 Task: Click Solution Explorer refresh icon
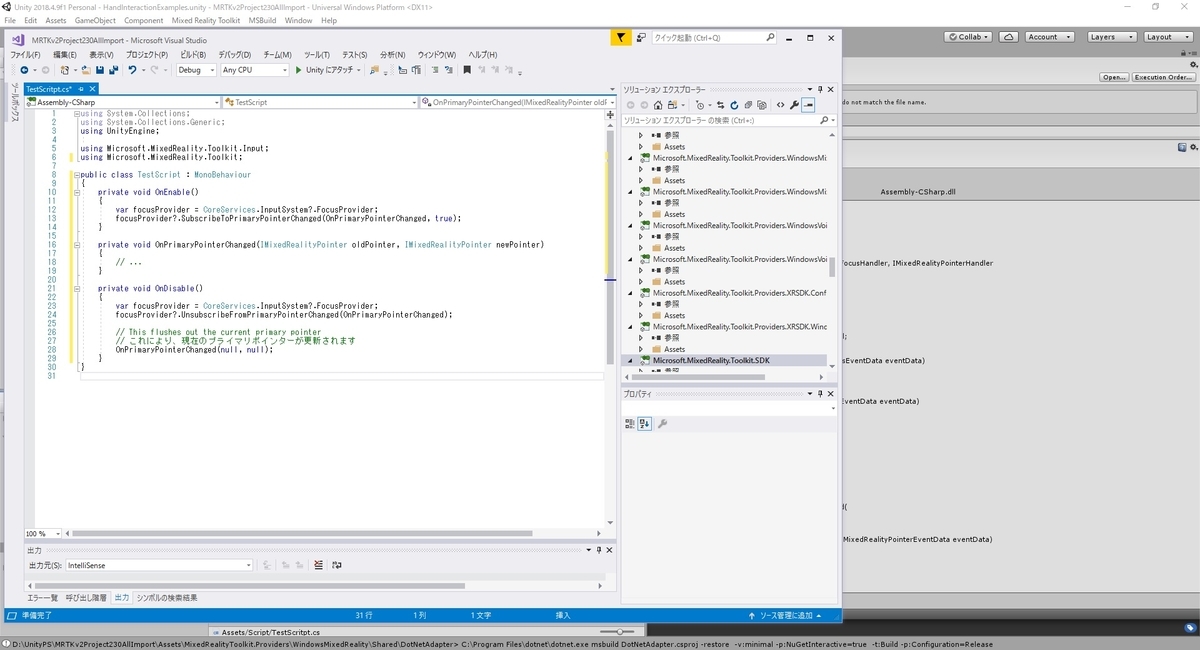tap(734, 105)
